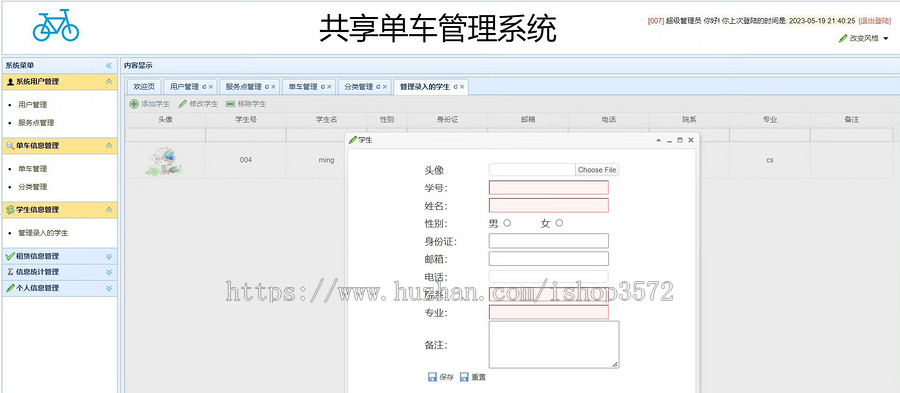Click the Choose File button
The width and height of the screenshot is (900, 393).
[x=597, y=170]
